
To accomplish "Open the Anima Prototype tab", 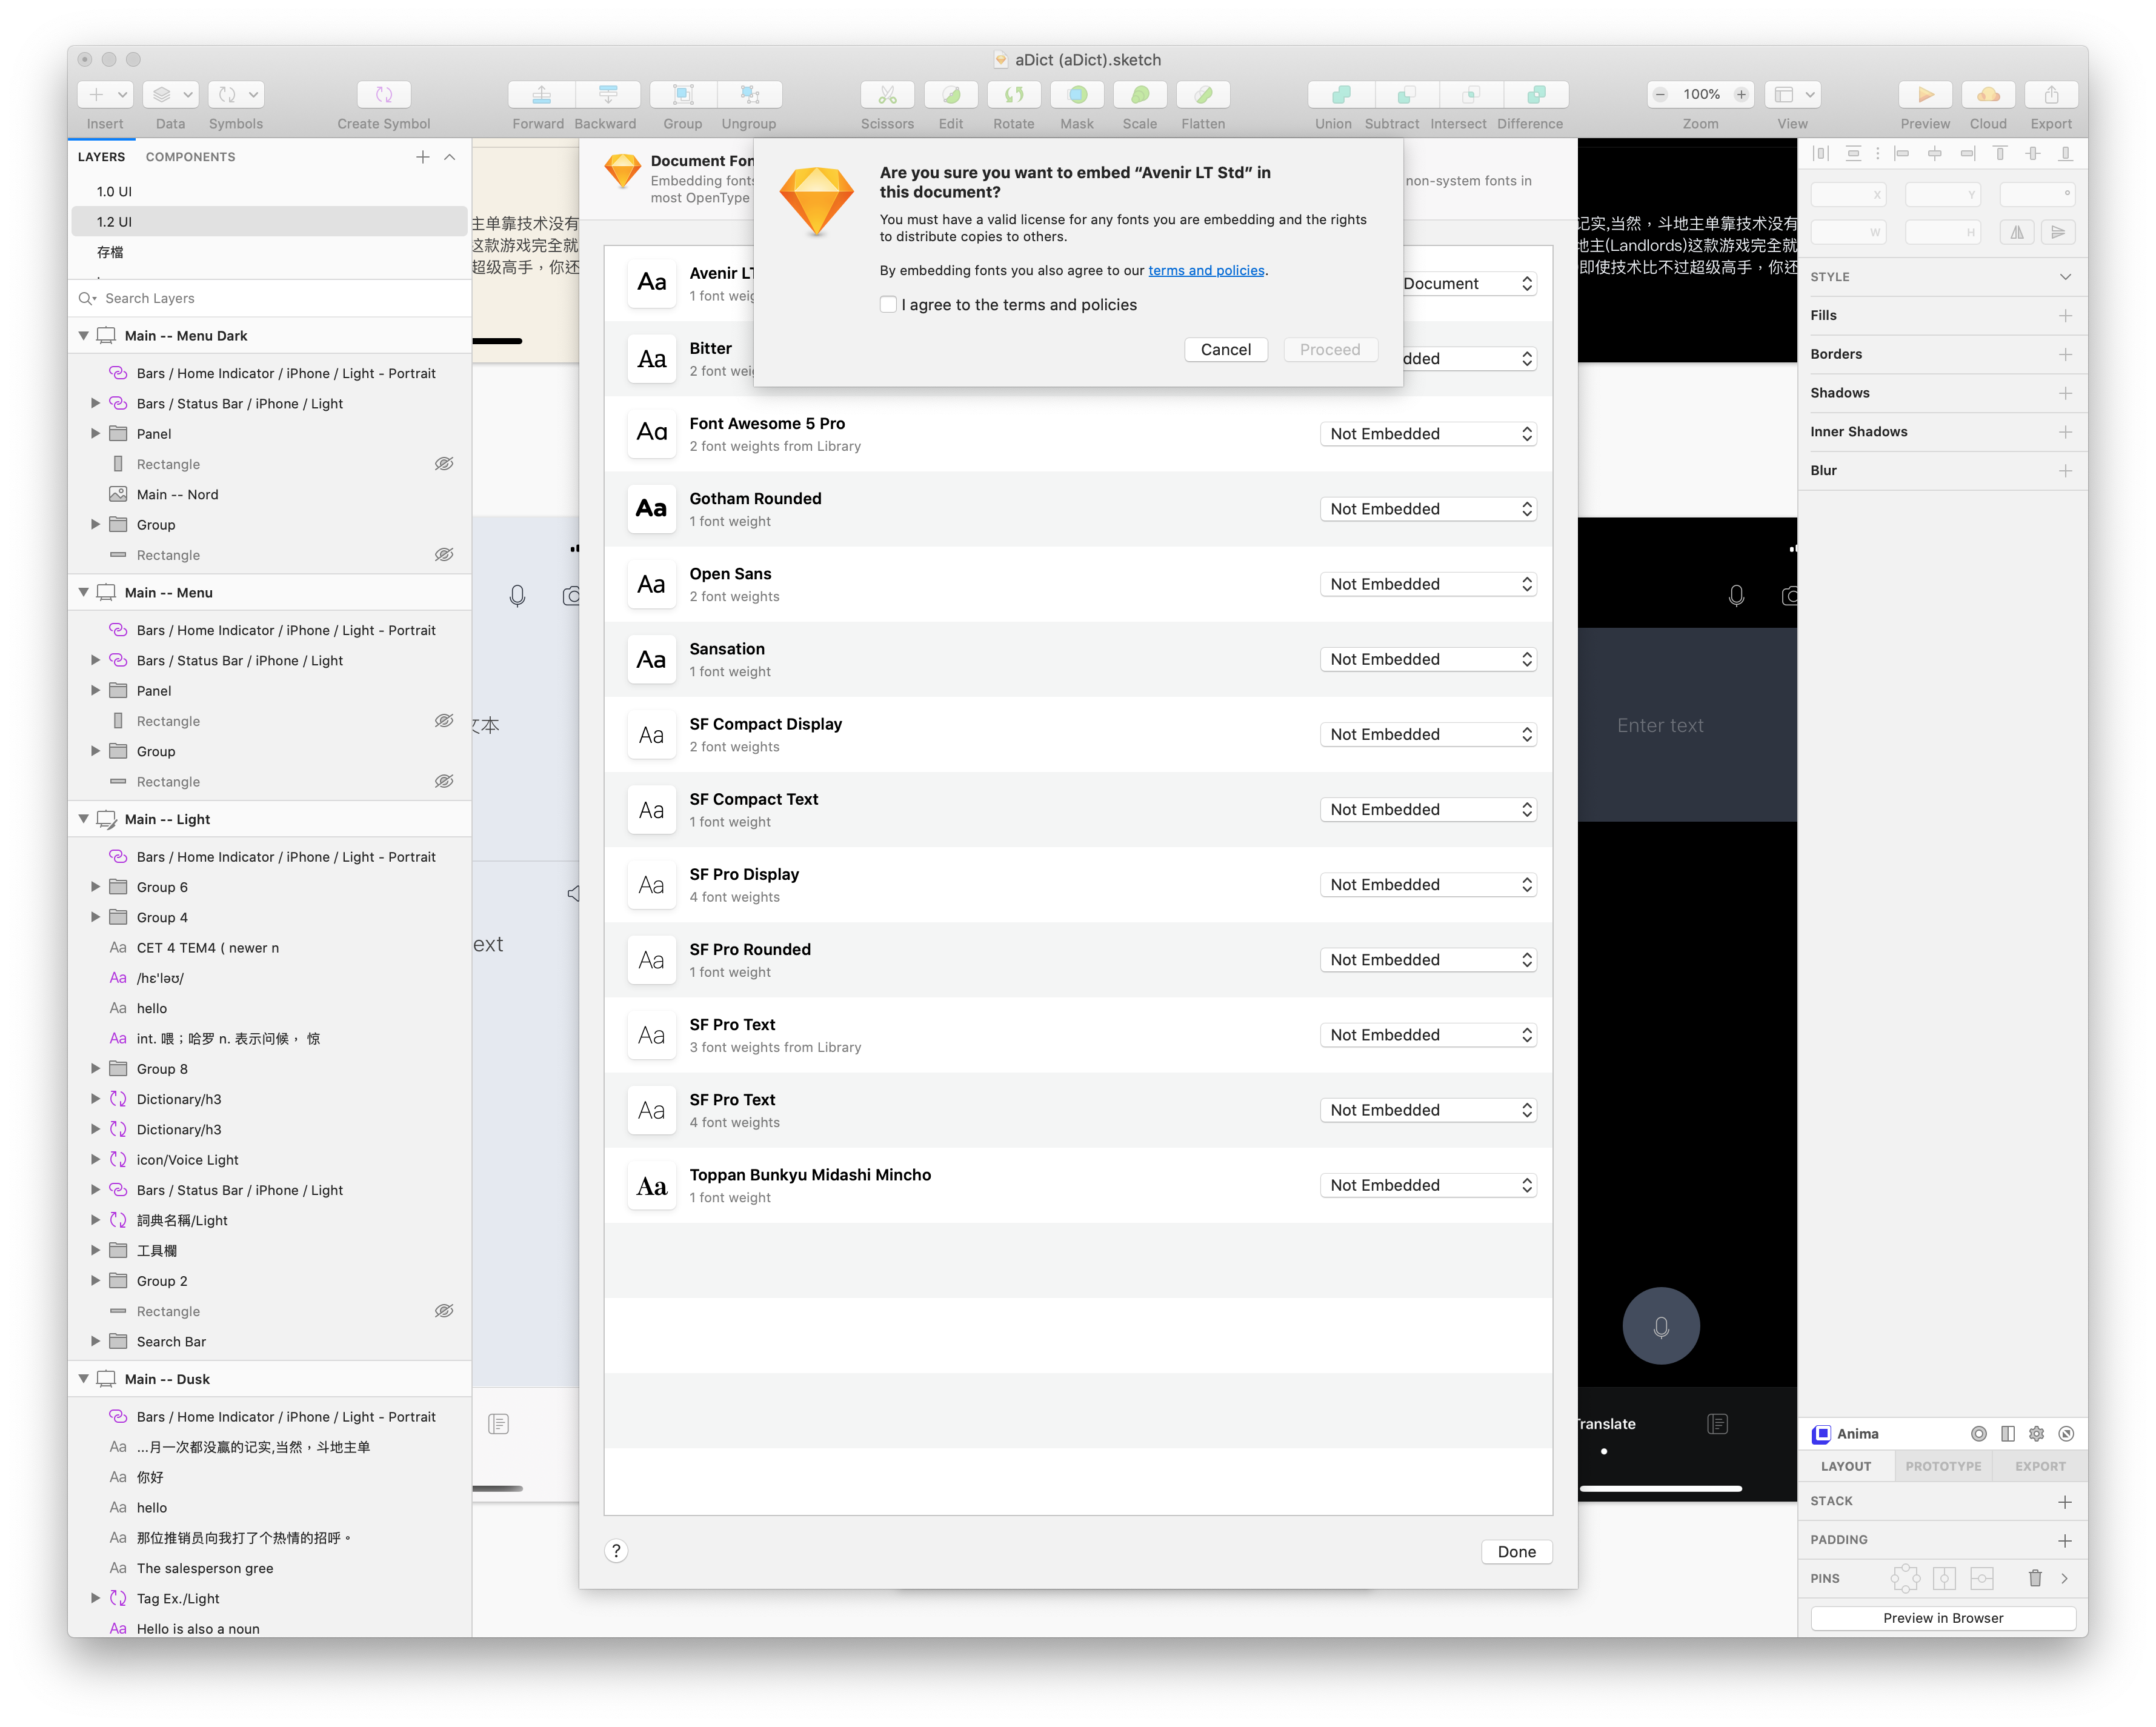I will pyautogui.click(x=1943, y=1466).
